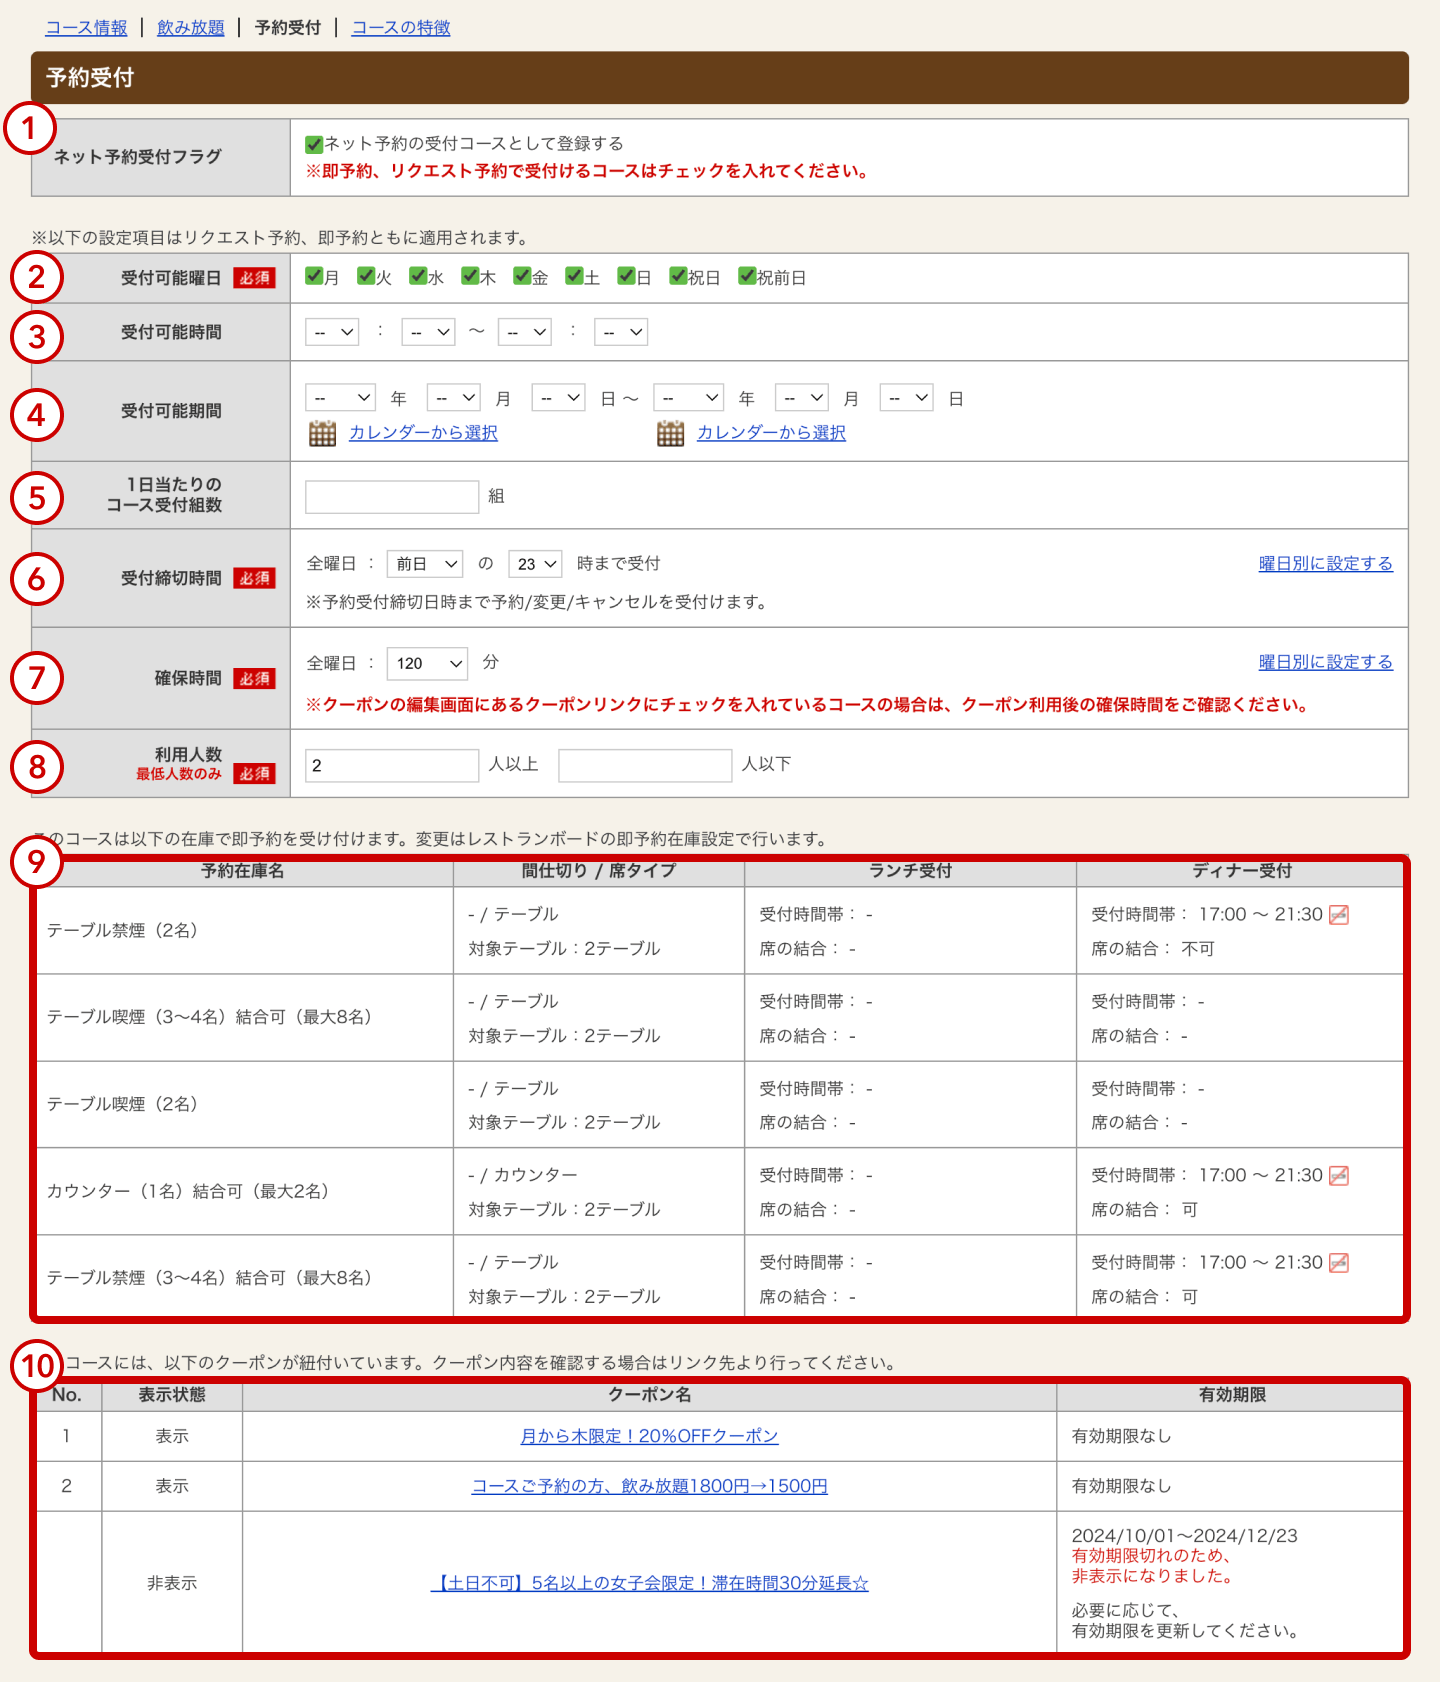Uncheck 月 (Monday) checkbox

click(314, 276)
